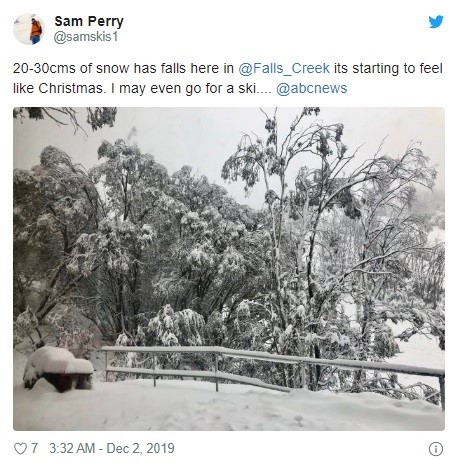Image resolution: width=458 pixels, height=466 pixels.
Task: Click the blue Twitter bird logo
Action: point(436,22)
